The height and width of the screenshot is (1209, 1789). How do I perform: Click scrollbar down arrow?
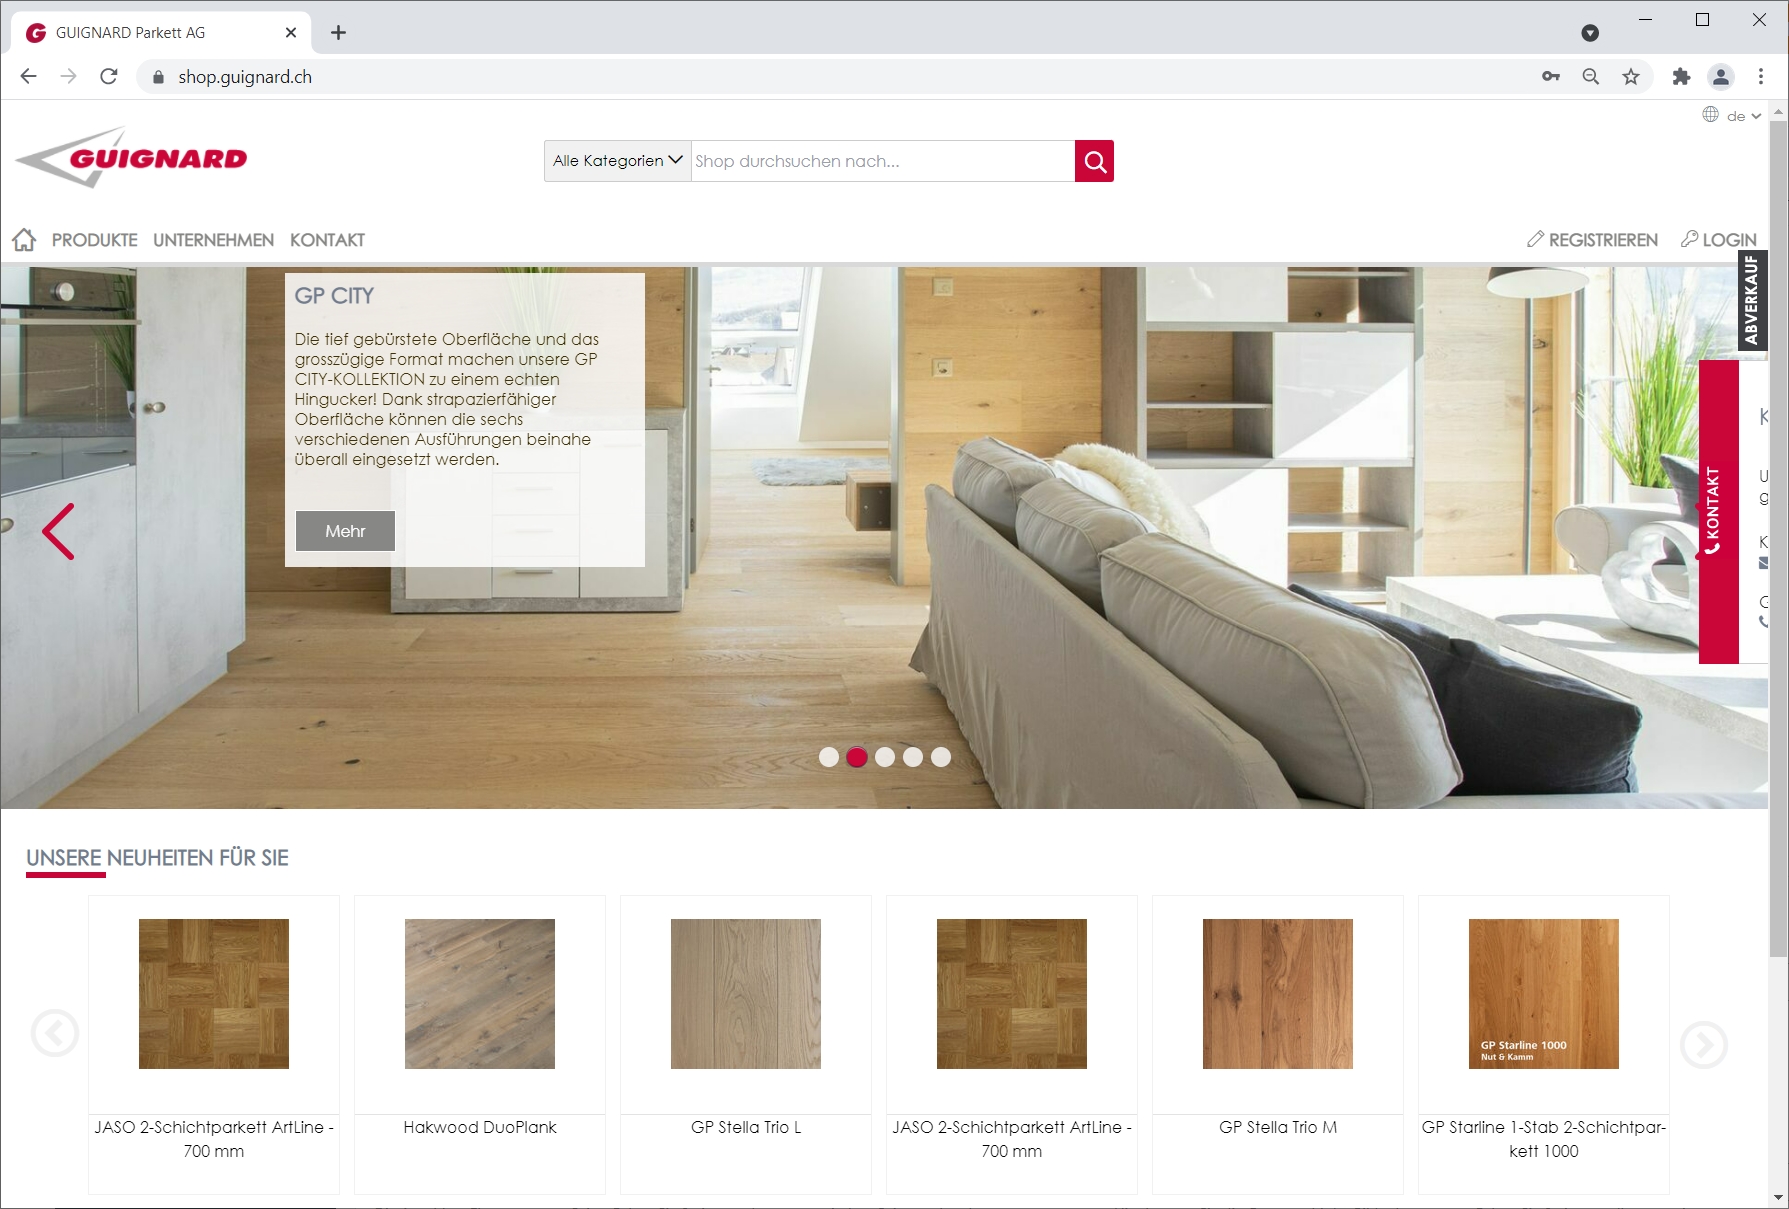point(1778,1197)
